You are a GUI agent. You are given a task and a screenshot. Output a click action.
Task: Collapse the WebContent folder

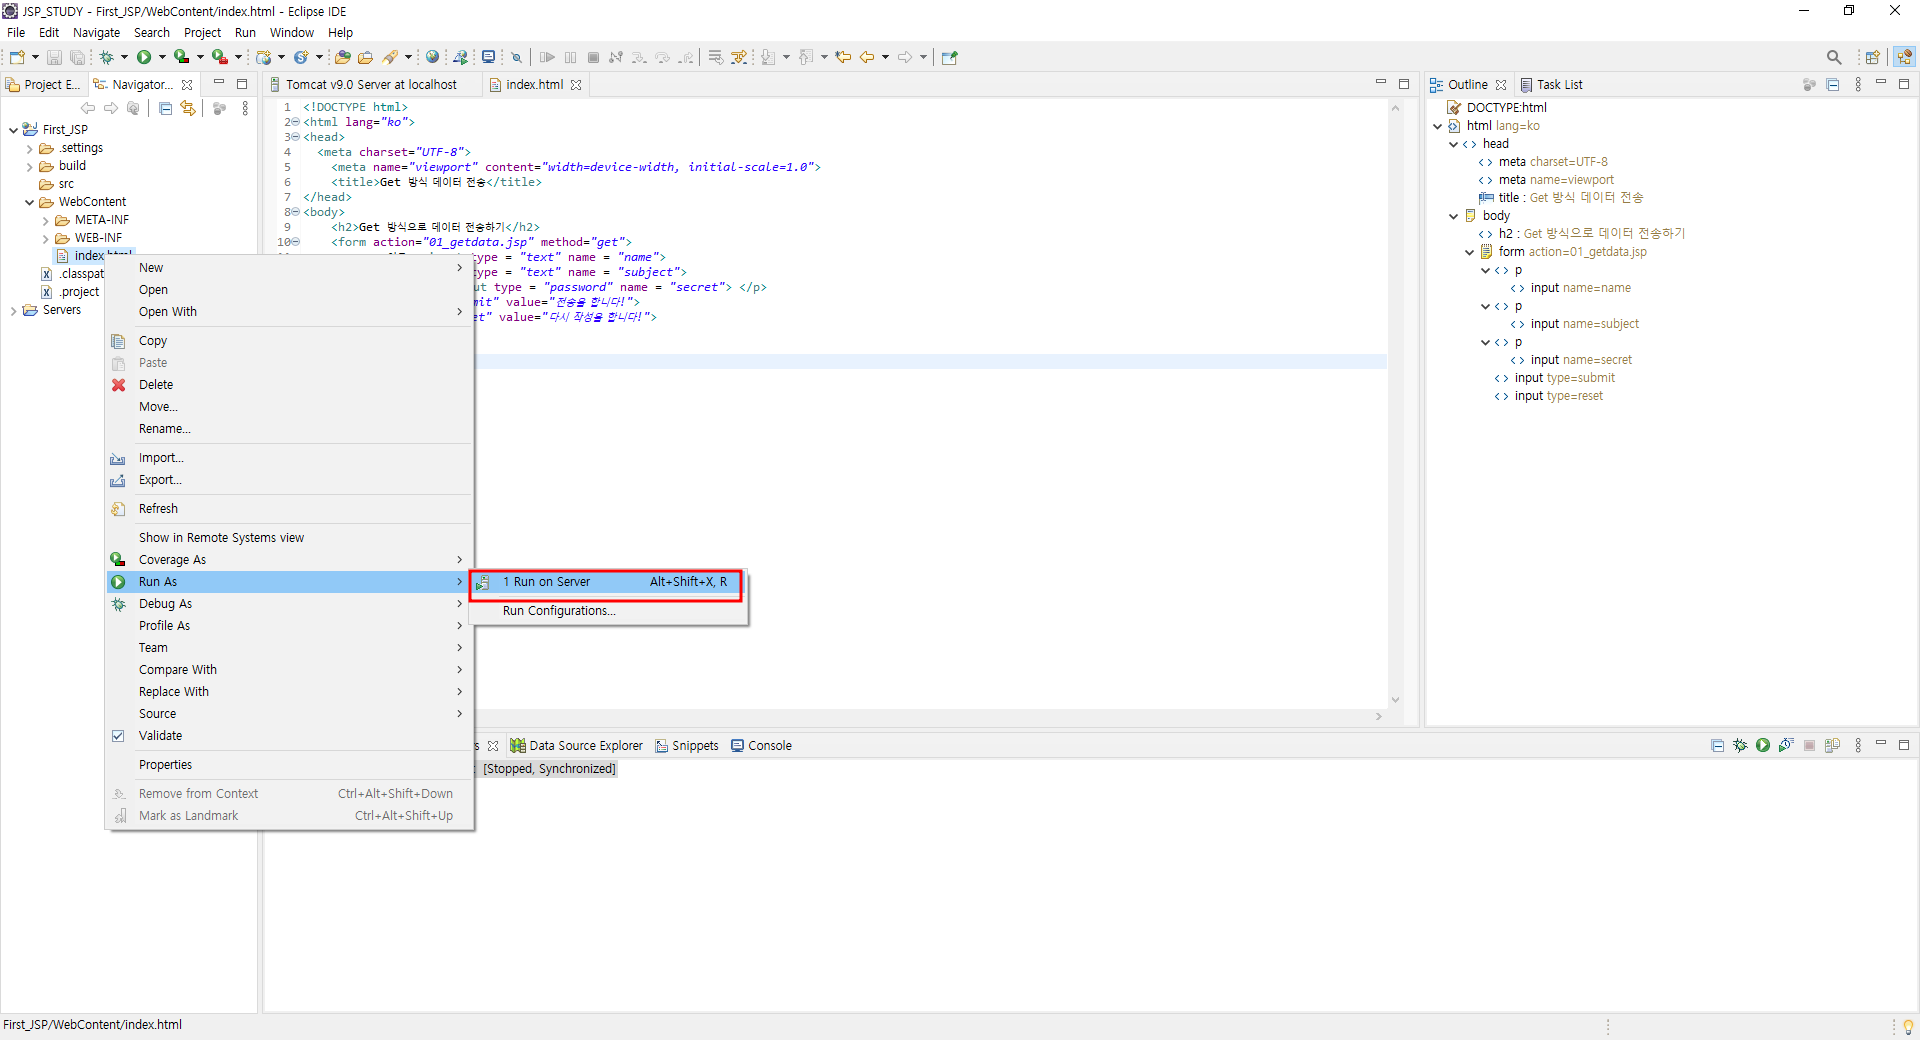point(29,202)
